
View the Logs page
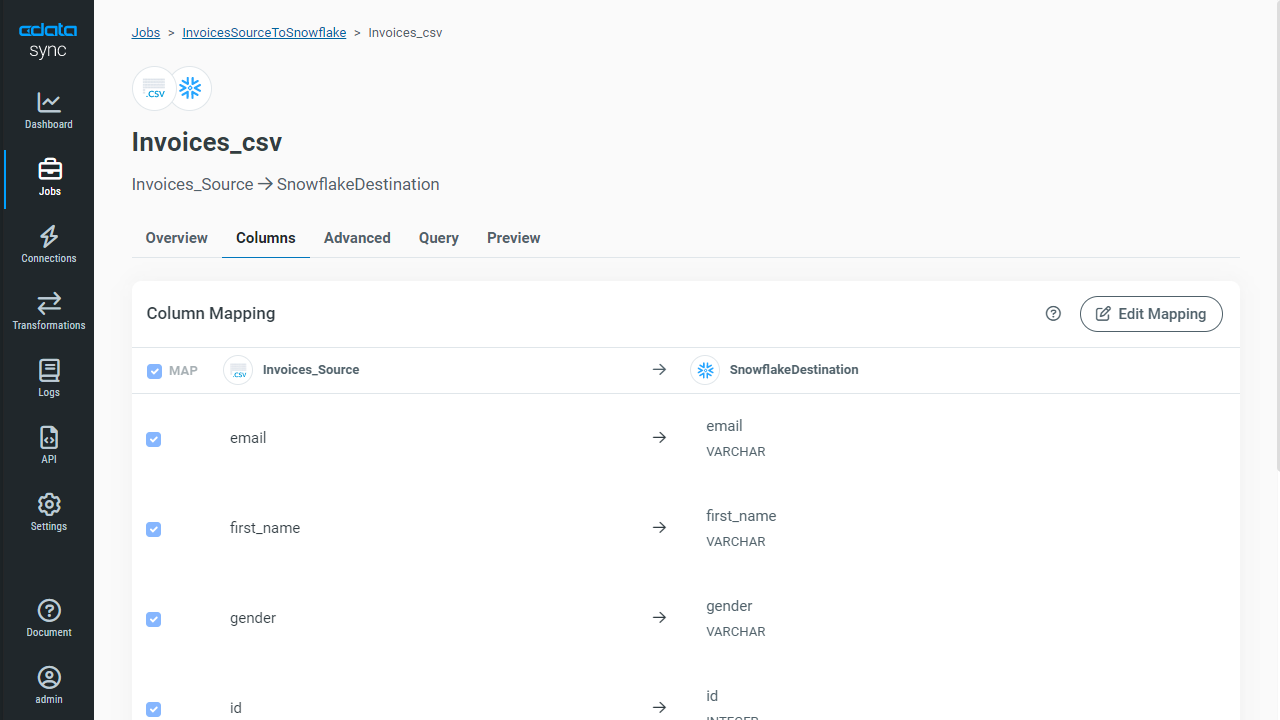[49, 379]
